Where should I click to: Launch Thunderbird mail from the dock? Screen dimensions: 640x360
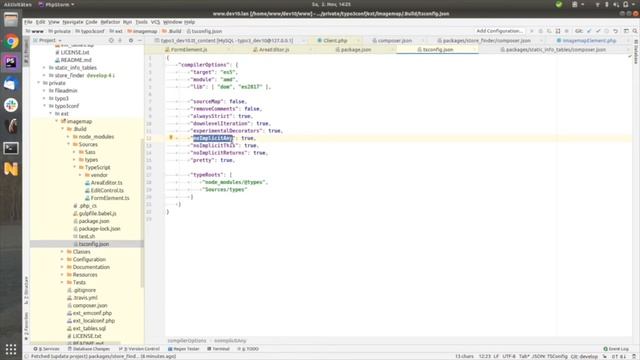[x=11, y=84]
